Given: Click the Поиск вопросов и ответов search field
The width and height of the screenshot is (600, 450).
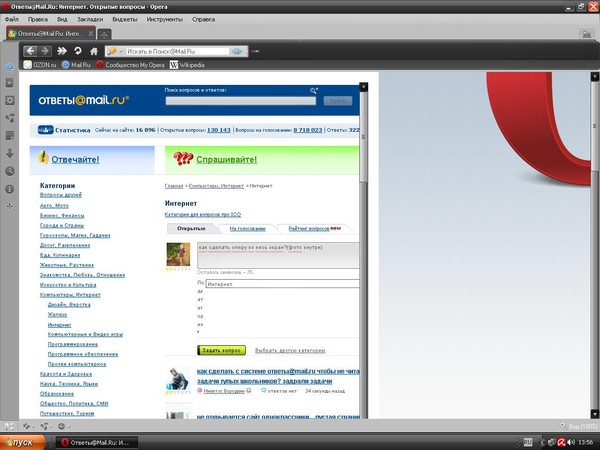Looking at the screenshot, I should [241, 101].
